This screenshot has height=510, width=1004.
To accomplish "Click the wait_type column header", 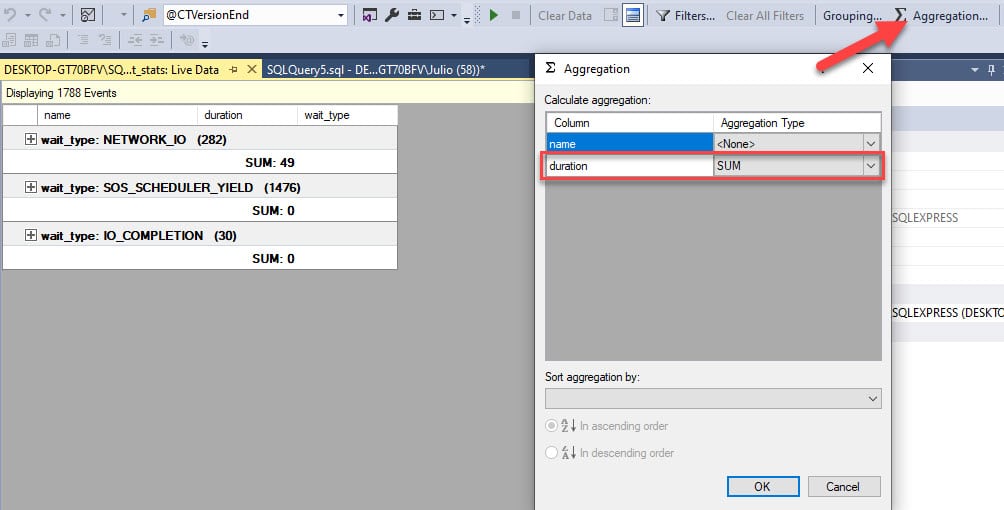I will point(347,115).
